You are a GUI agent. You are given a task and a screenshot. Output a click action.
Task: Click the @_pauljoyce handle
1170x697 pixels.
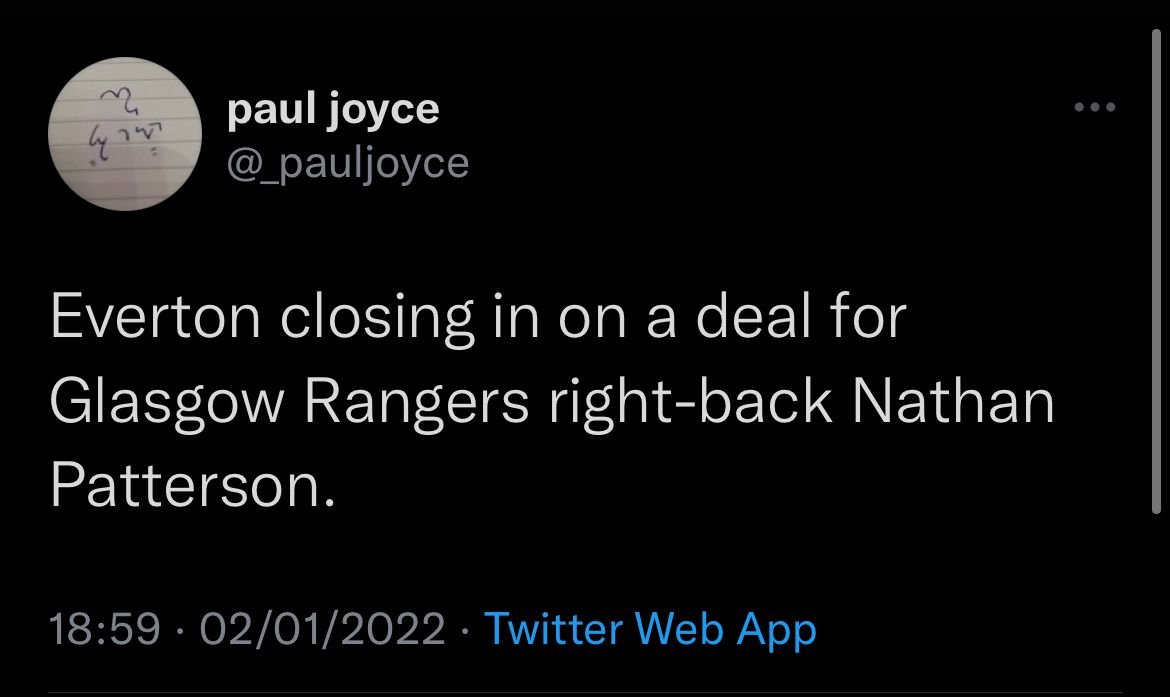click(x=348, y=161)
